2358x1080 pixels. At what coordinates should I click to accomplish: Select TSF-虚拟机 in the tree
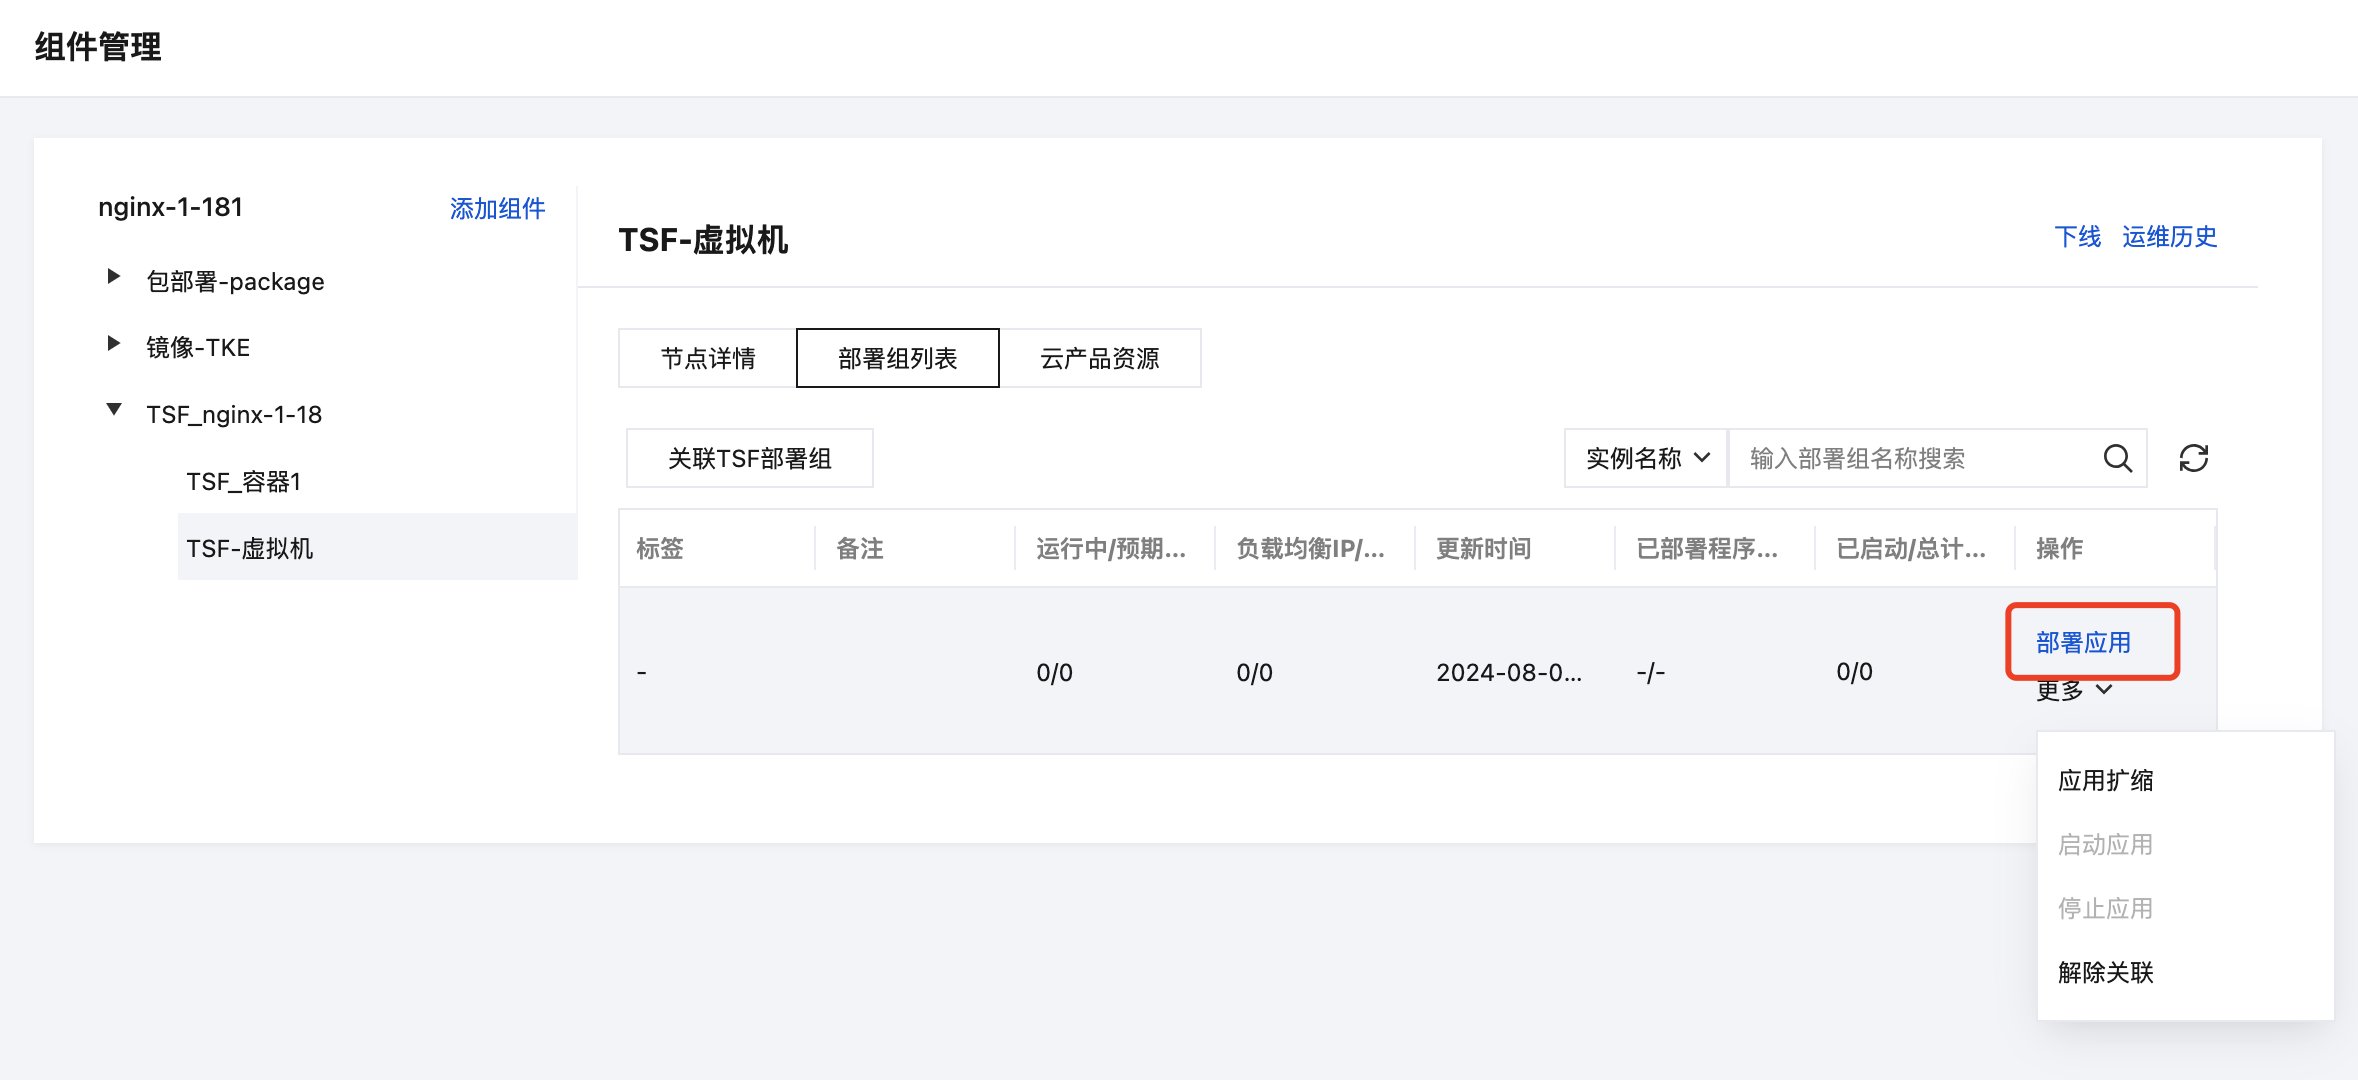[250, 548]
